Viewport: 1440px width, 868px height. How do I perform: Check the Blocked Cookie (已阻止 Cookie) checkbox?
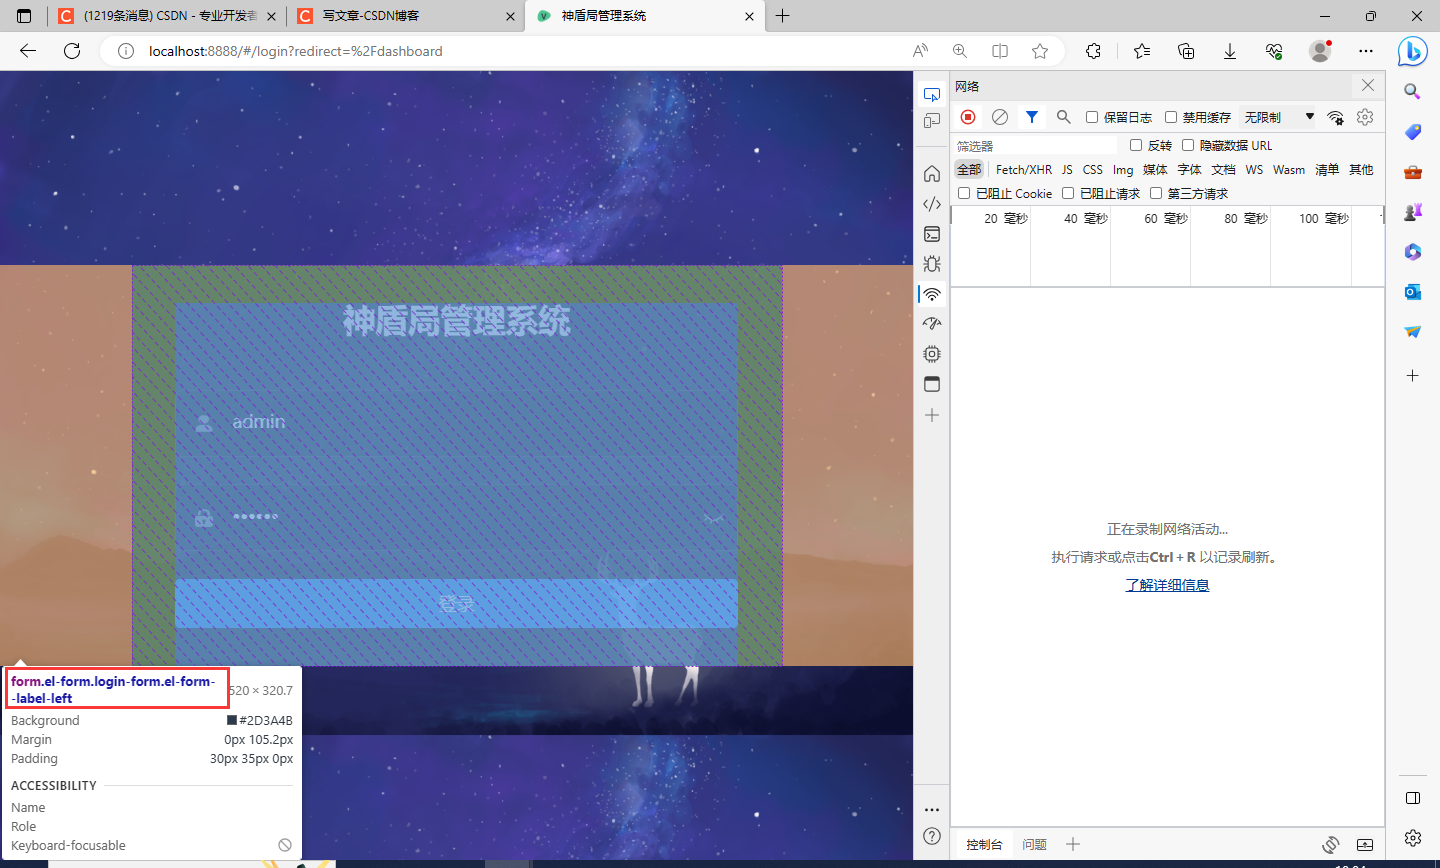coord(964,193)
